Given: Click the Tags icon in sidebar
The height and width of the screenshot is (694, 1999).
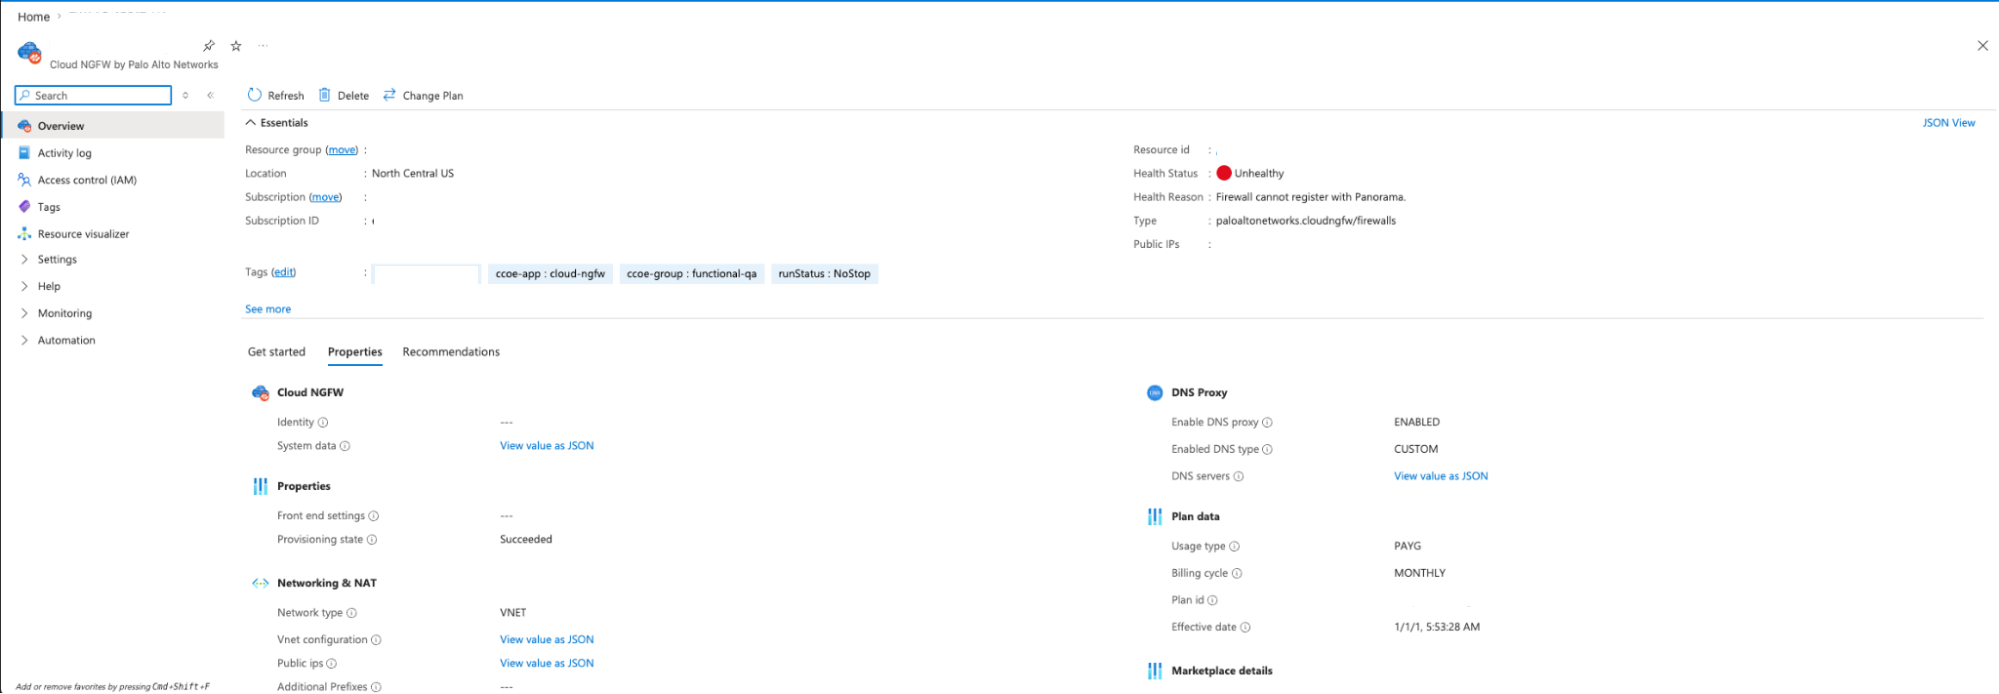Looking at the screenshot, I should 25,207.
